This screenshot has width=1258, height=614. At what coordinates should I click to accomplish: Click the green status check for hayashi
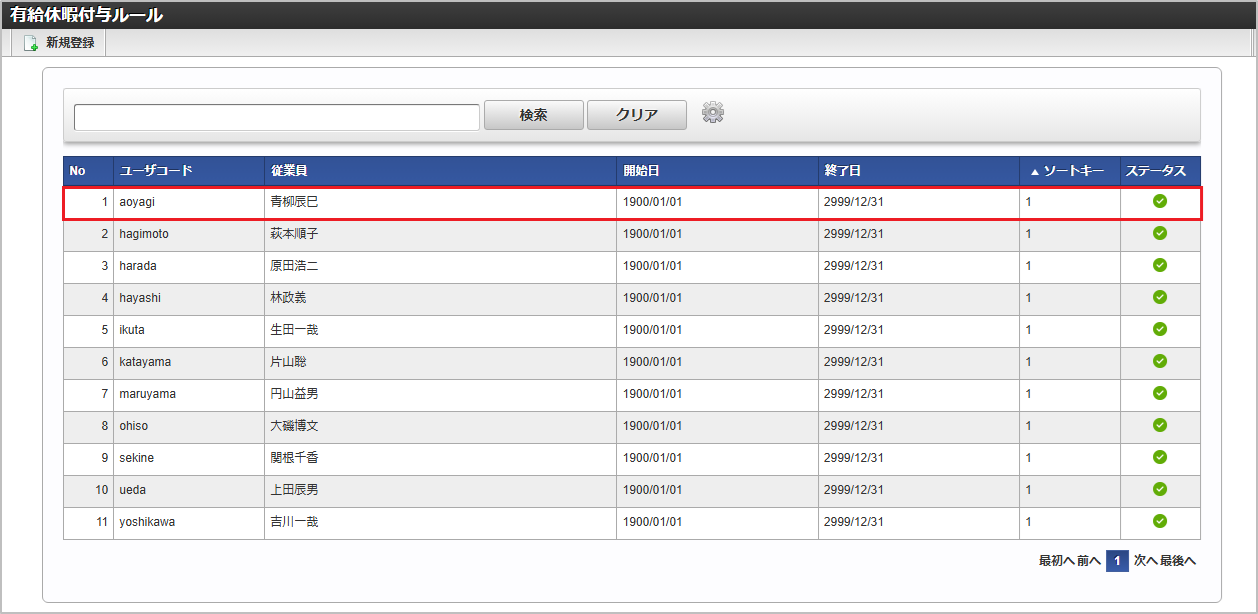[1160, 297]
